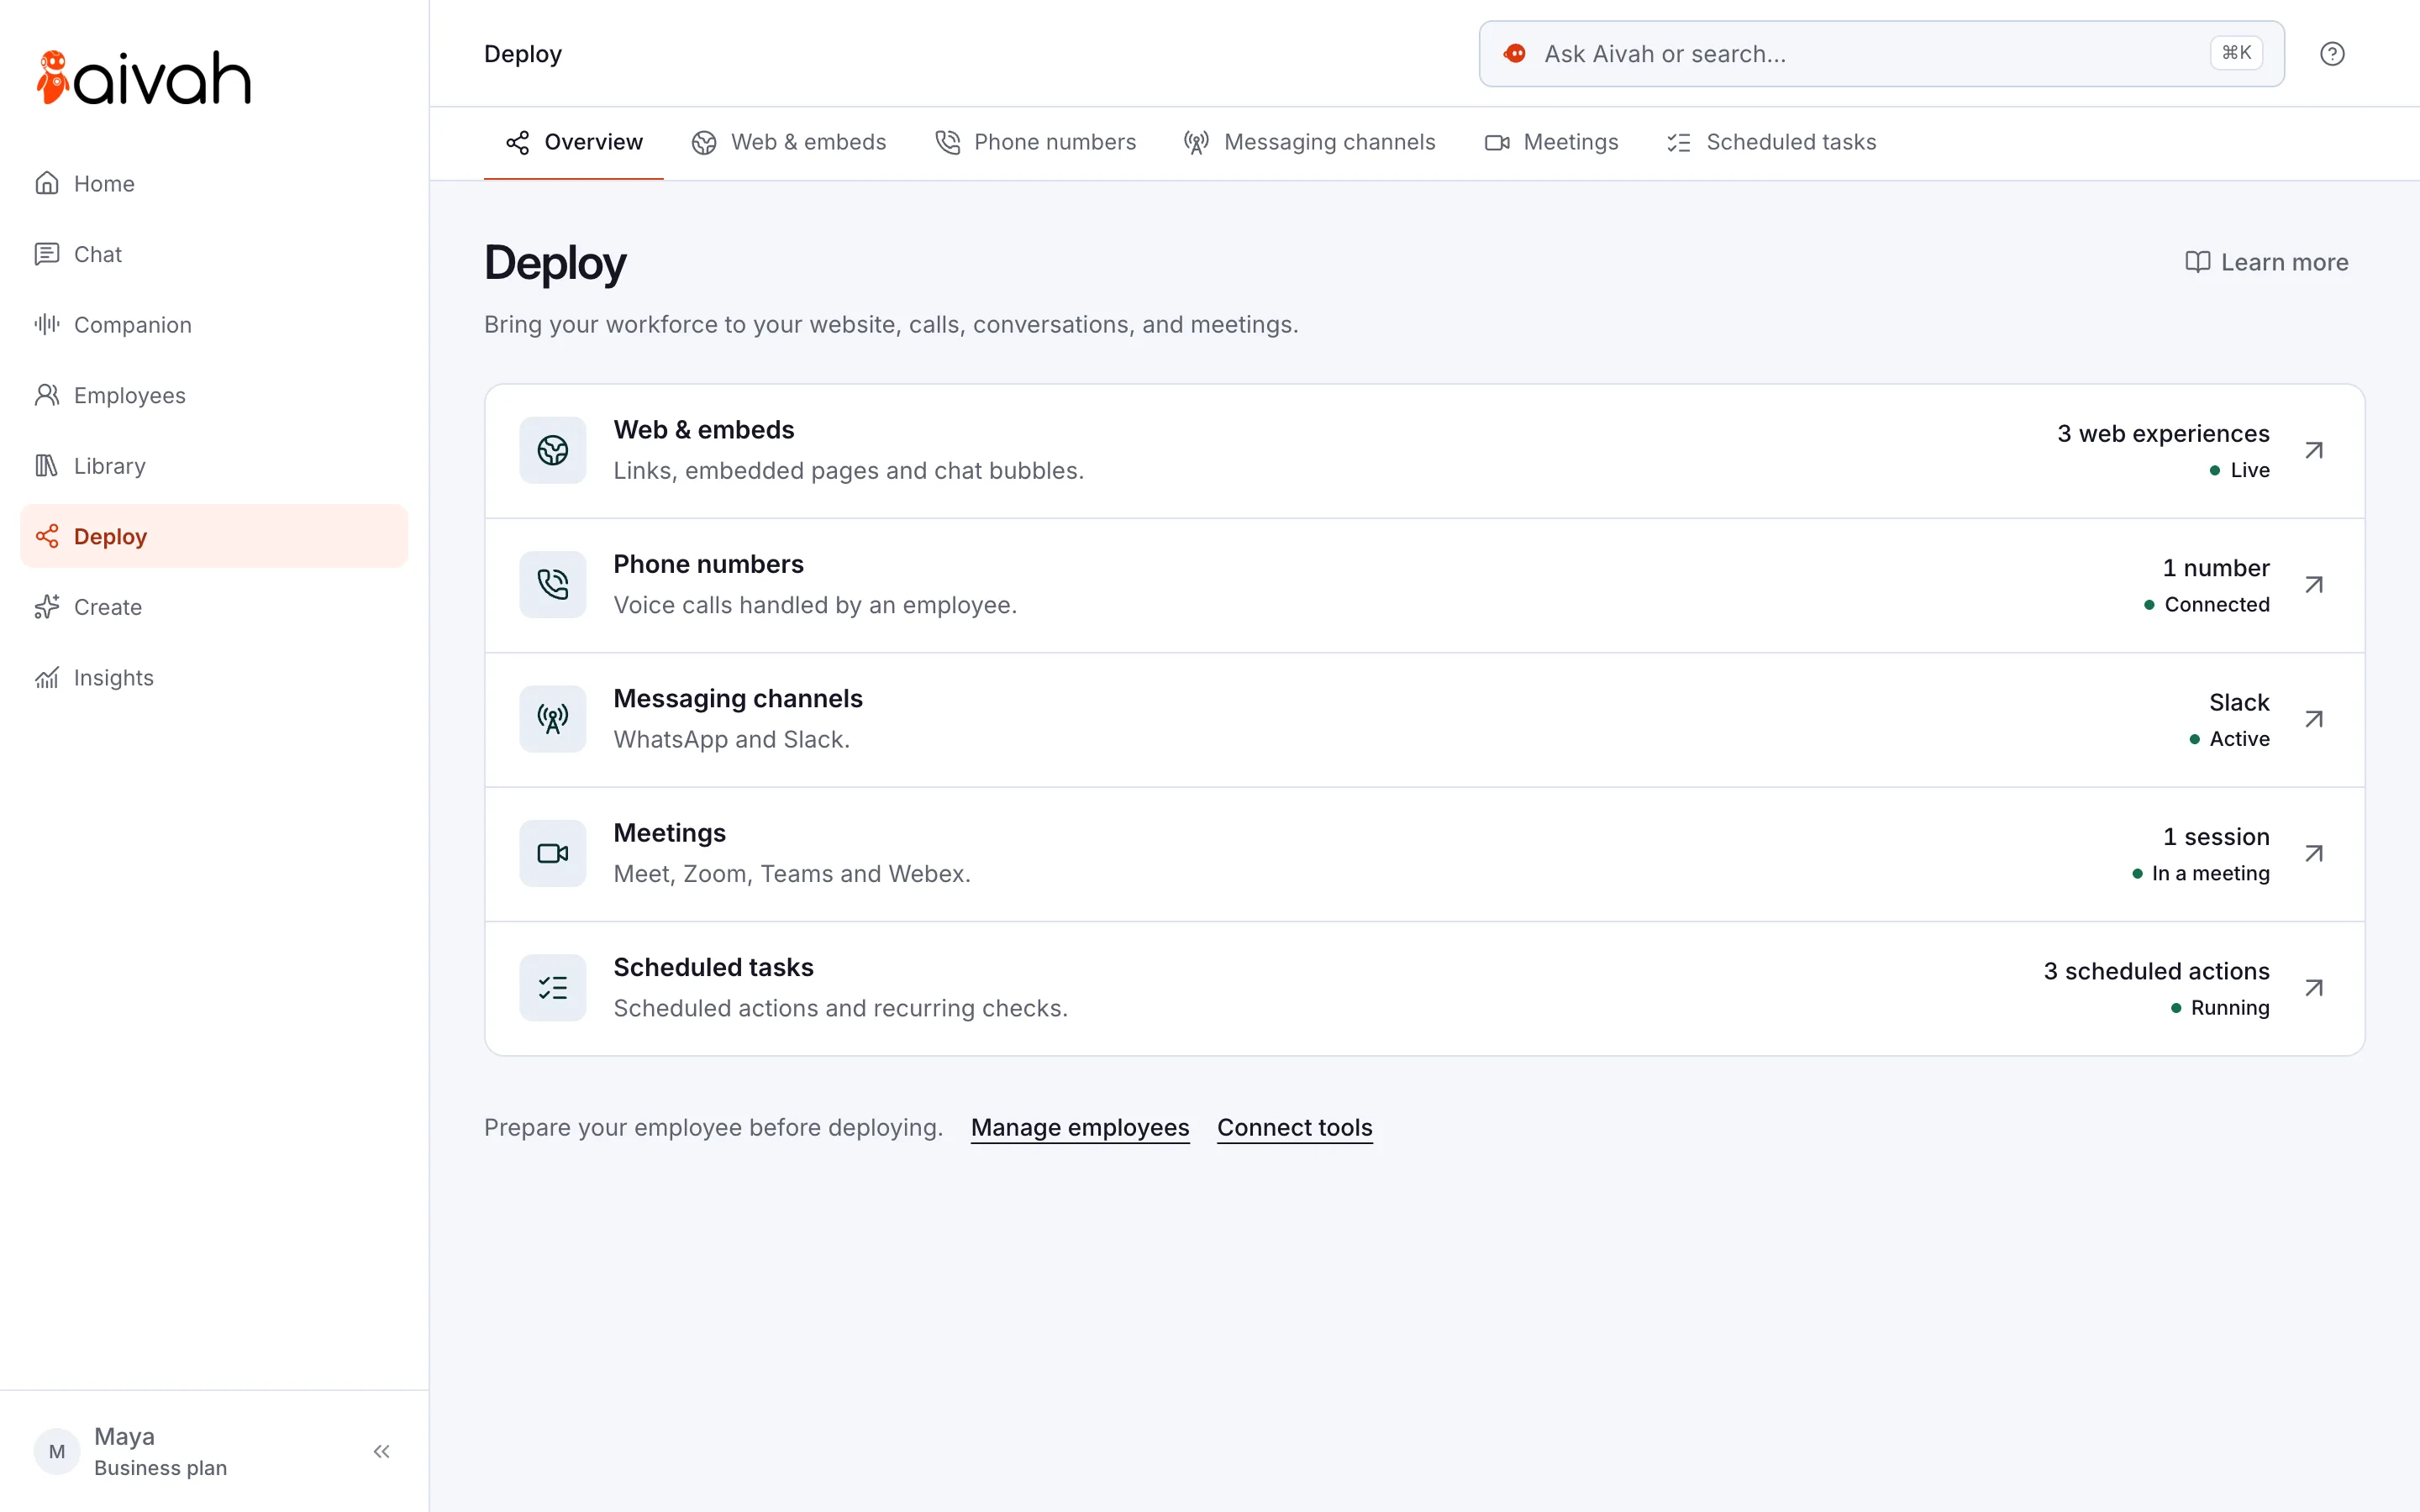Open arrow for Scheduled tasks row
This screenshot has height=1512, width=2420.
(2314, 988)
